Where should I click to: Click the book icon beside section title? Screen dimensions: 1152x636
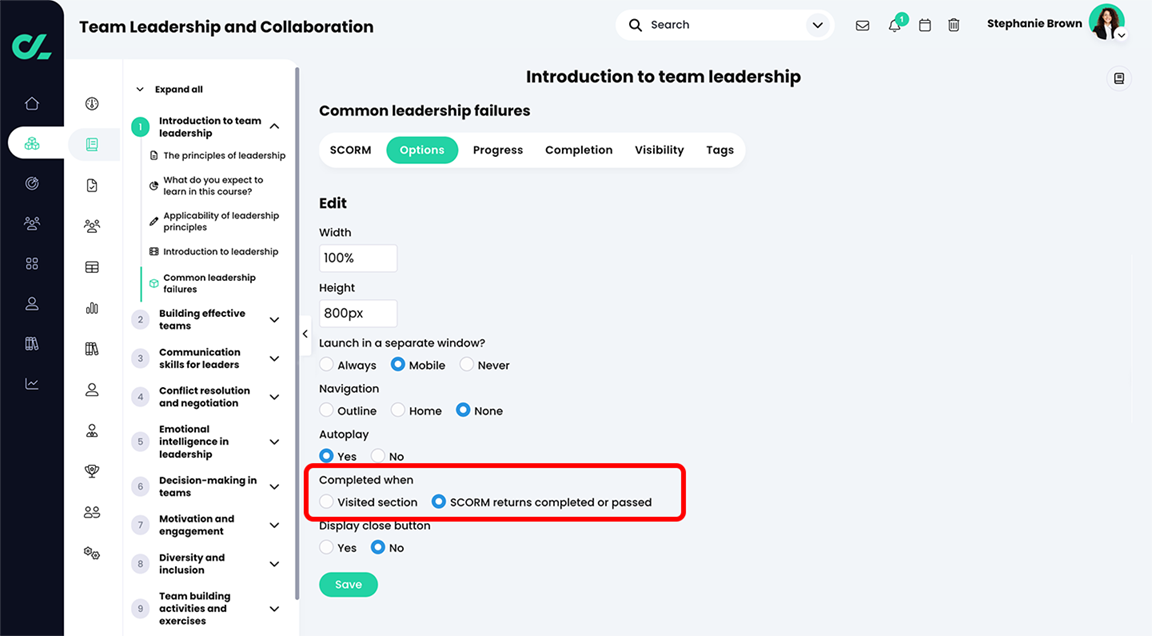(x=1119, y=79)
